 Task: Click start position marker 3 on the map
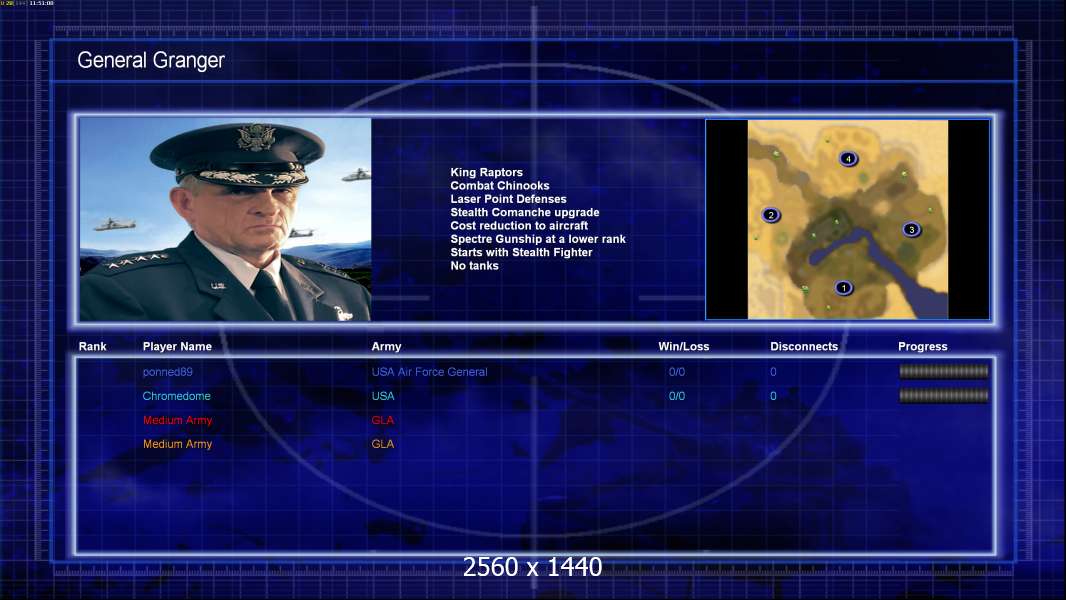click(x=912, y=230)
